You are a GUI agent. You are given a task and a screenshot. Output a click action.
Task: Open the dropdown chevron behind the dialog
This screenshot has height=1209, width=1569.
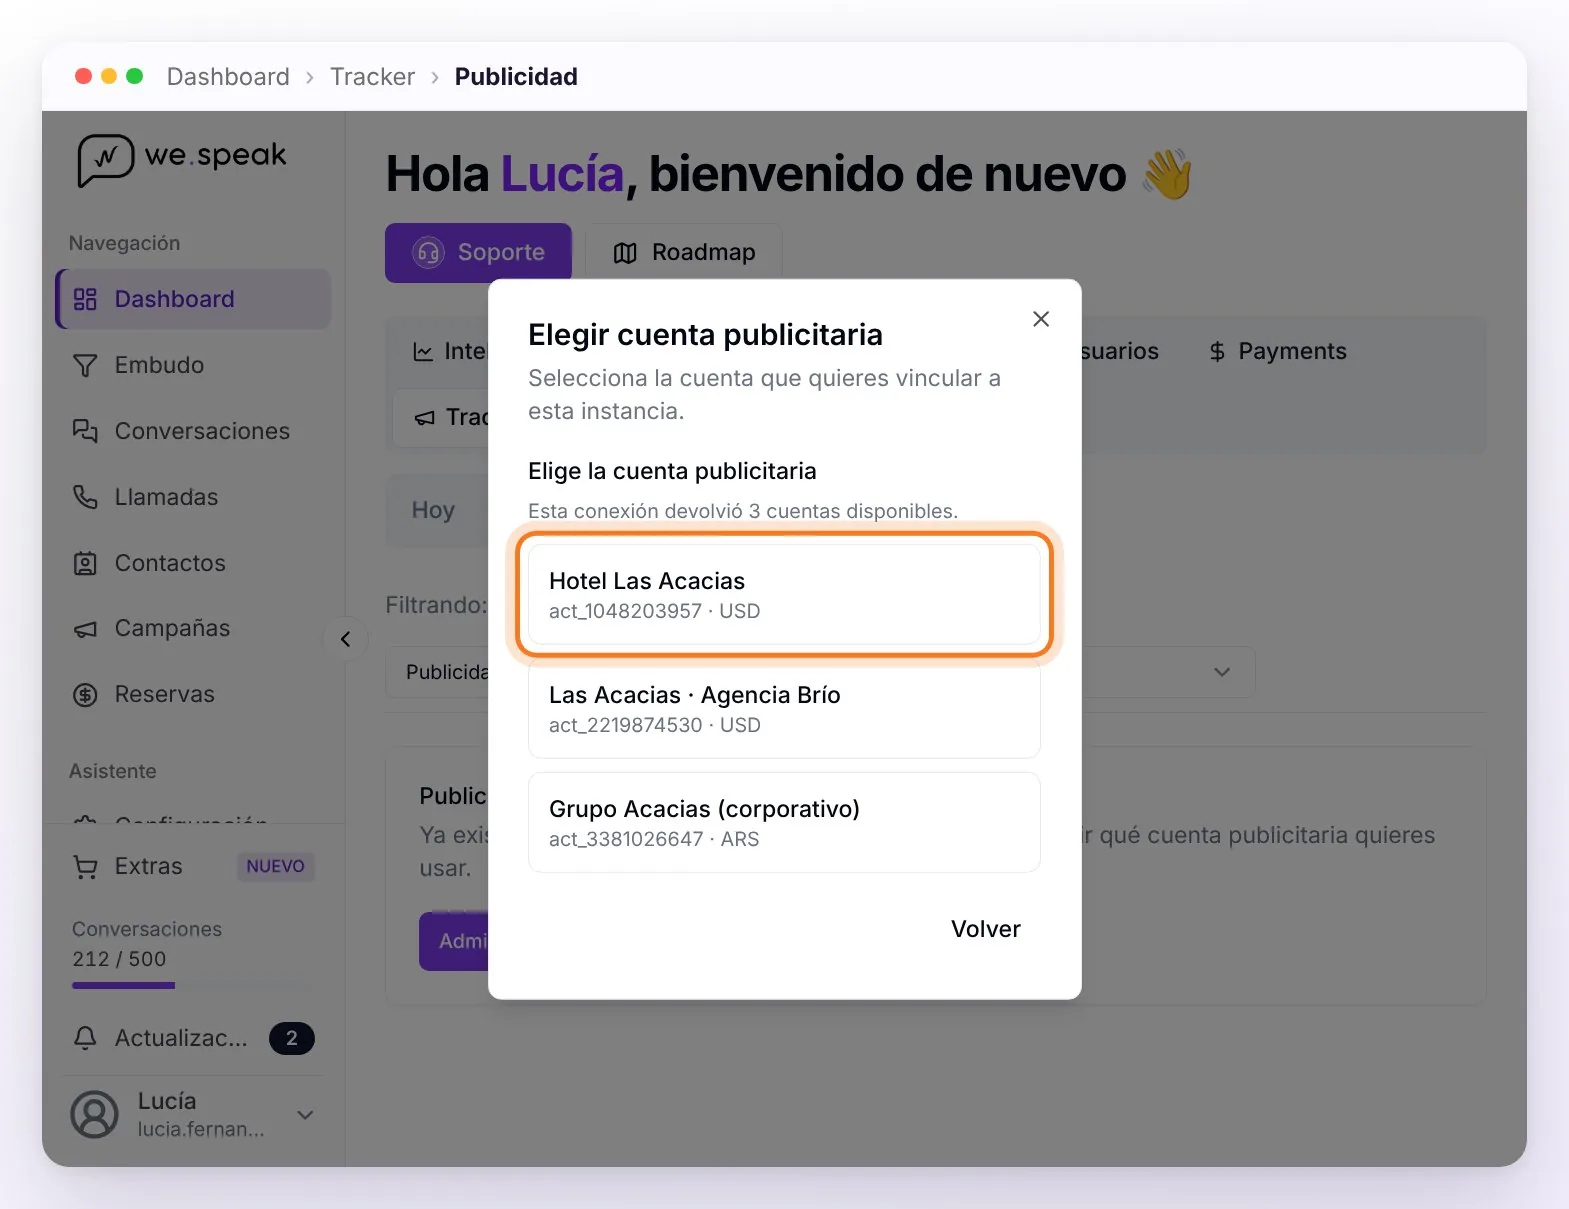tap(1222, 672)
